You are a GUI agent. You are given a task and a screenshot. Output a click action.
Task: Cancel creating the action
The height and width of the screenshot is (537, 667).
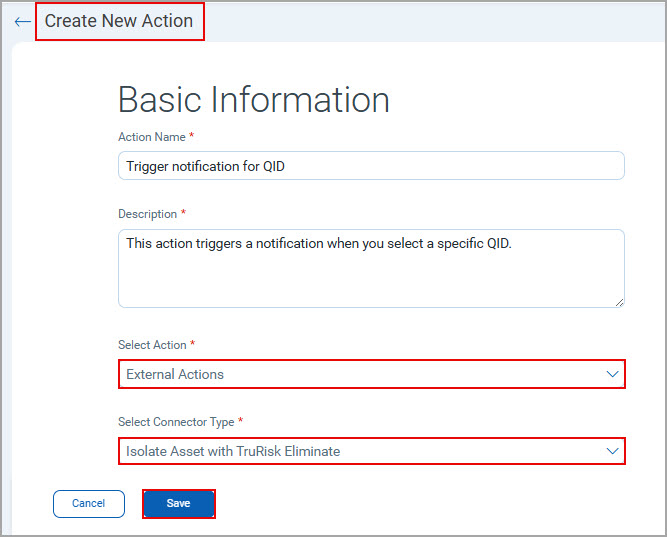click(x=88, y=504)
